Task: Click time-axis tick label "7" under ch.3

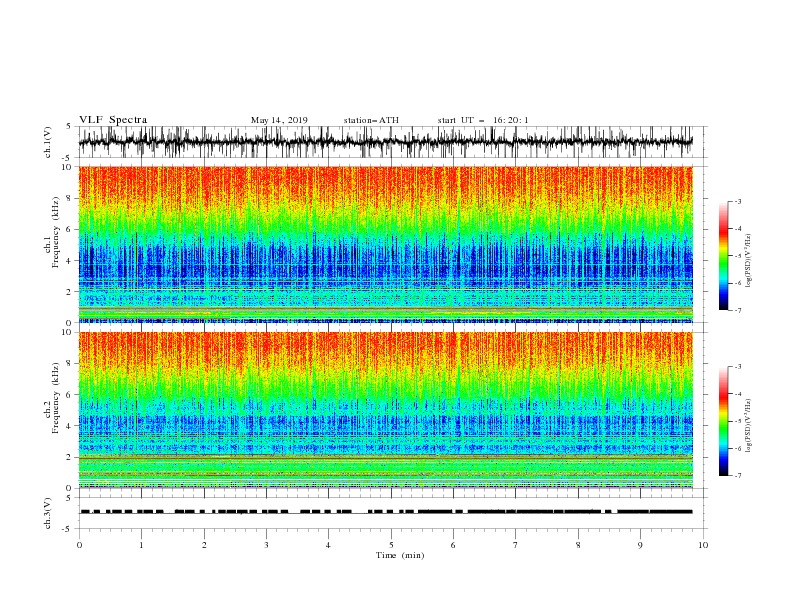Action: tap(516, 545)
